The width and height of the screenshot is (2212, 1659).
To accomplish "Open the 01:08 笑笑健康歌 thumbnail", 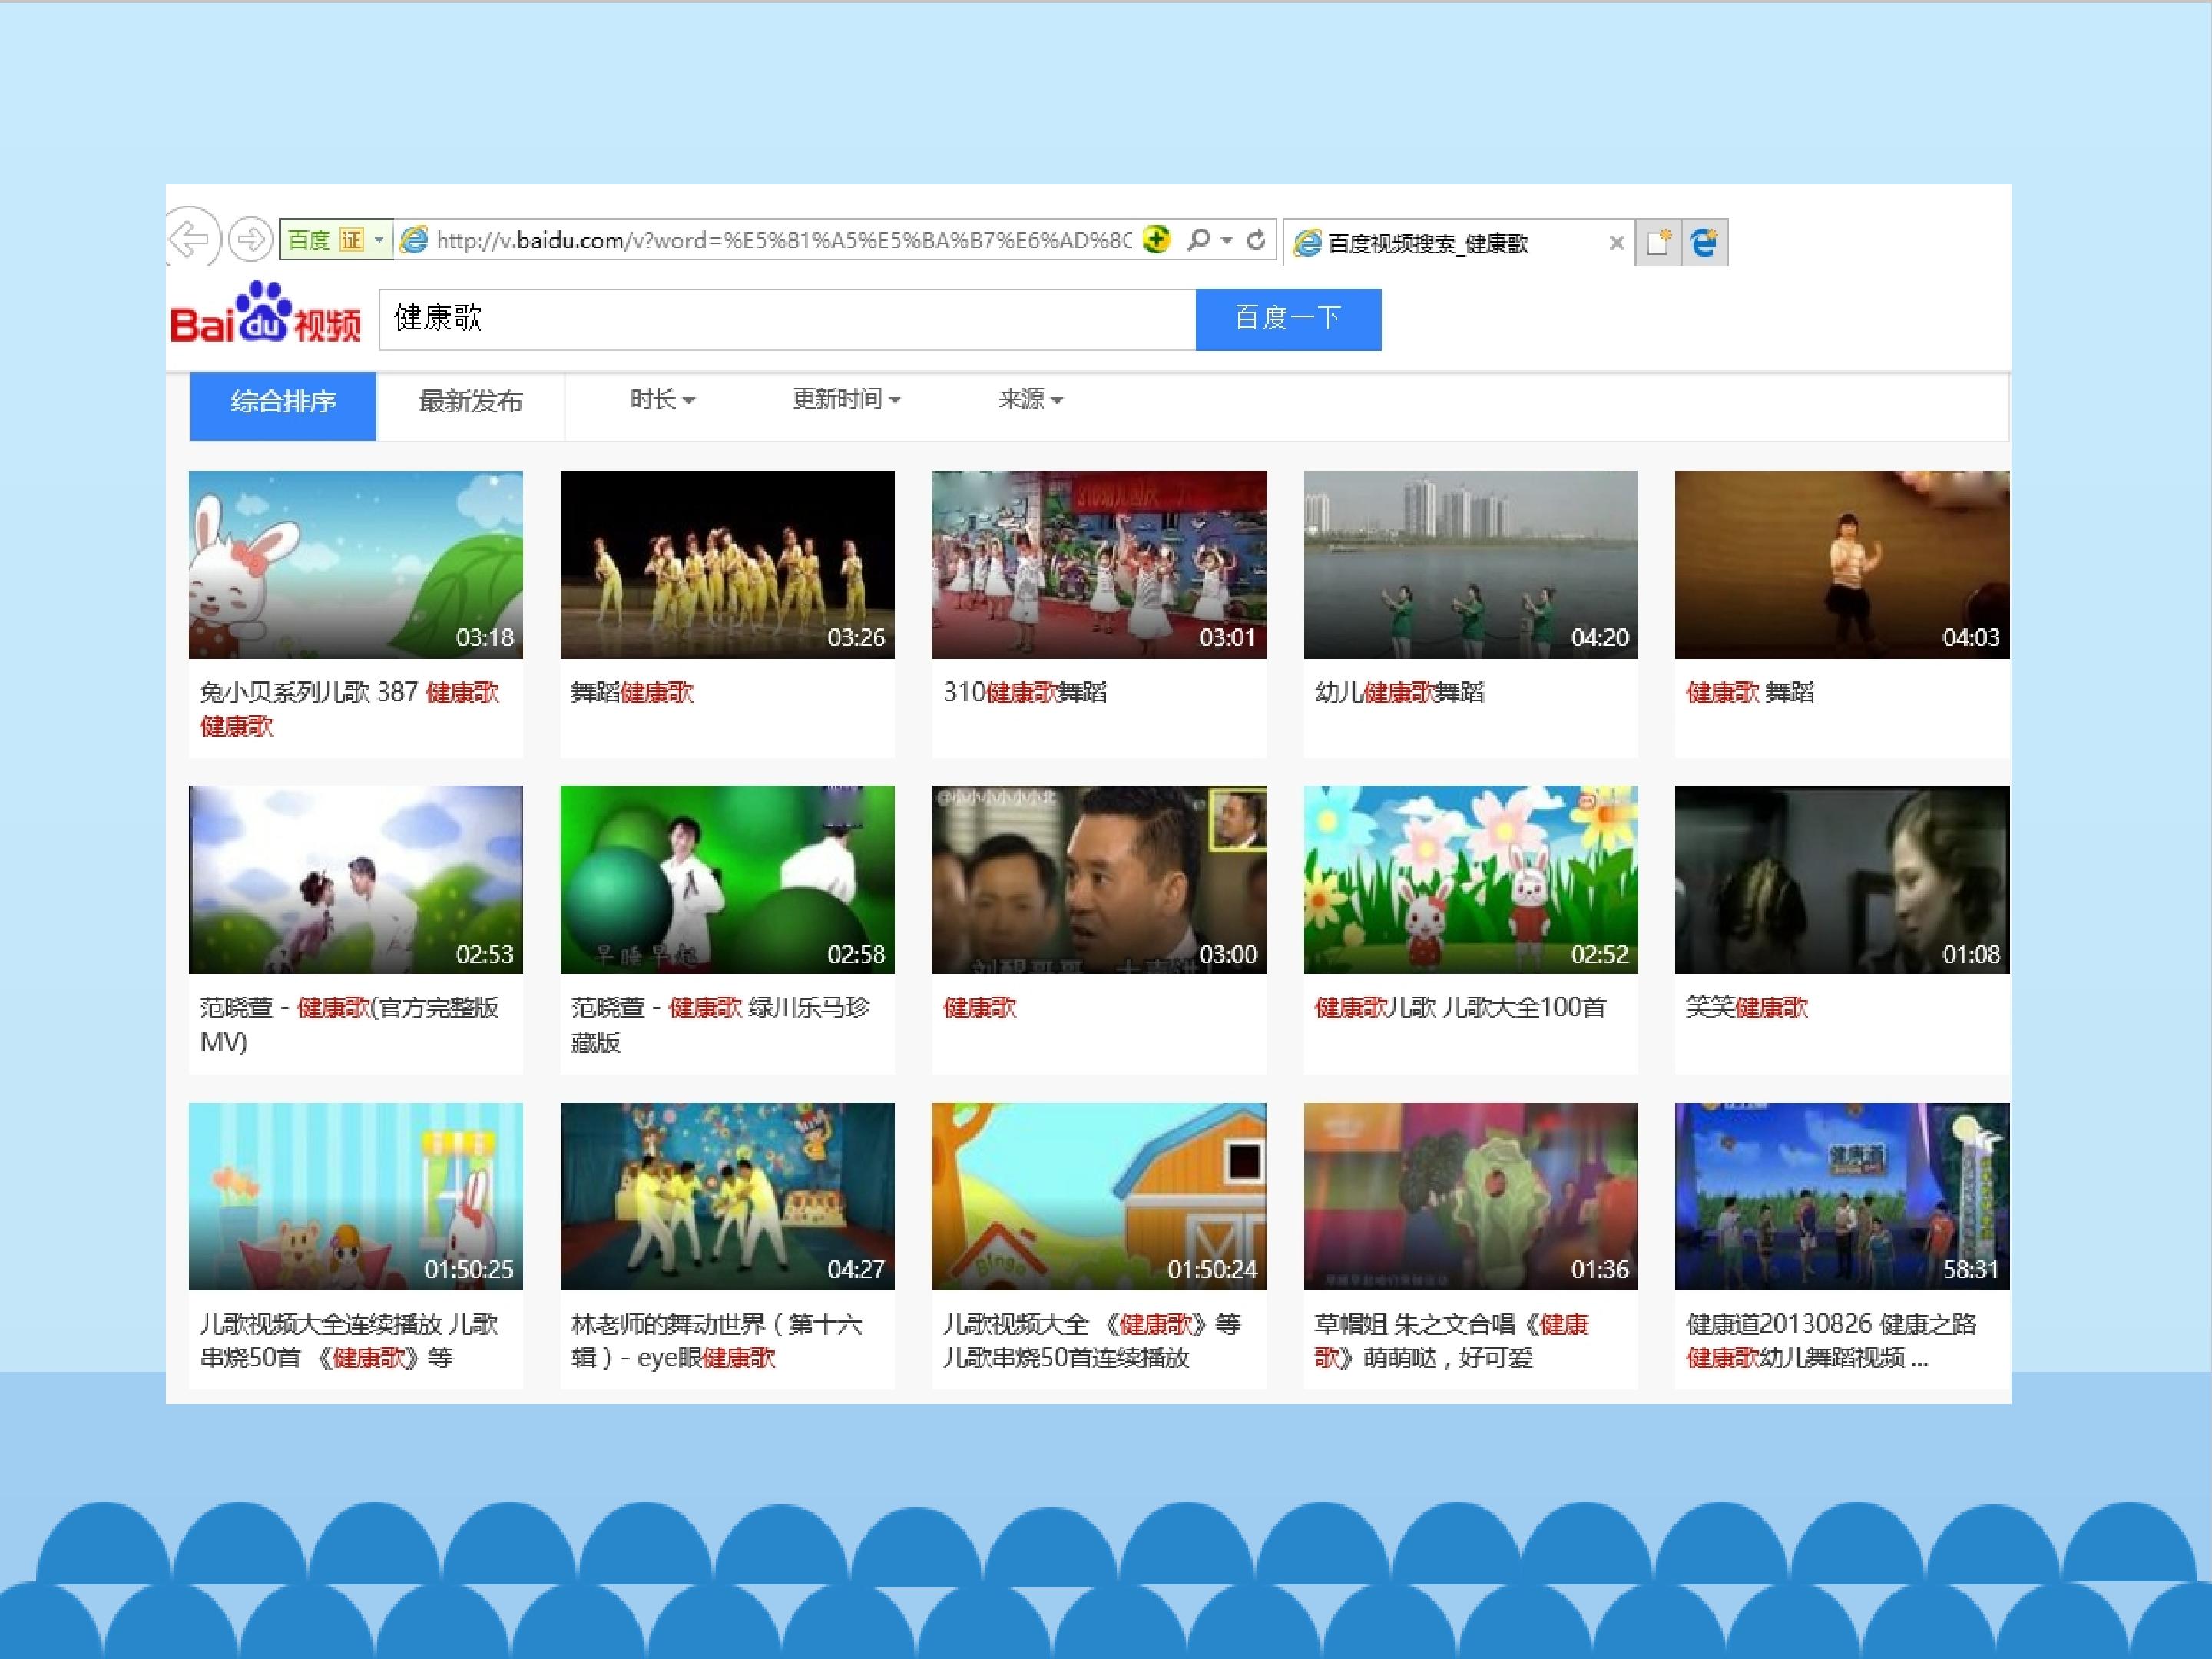I will click(x=1842, y=879).
